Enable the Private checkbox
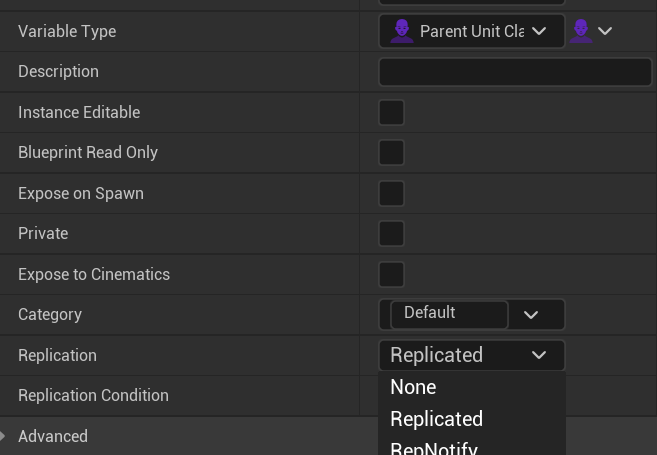The image size is (657, 455). pos(391,233)
